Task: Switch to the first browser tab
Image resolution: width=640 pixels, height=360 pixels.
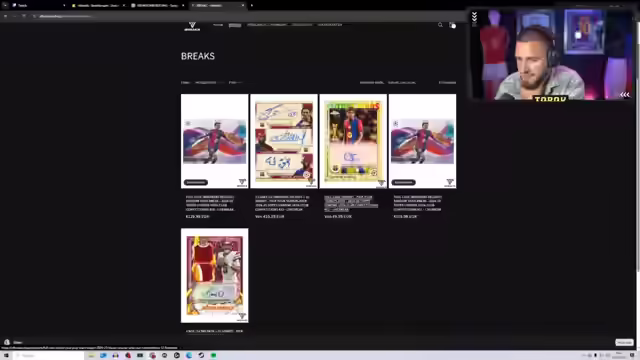Action: (38, 5)
